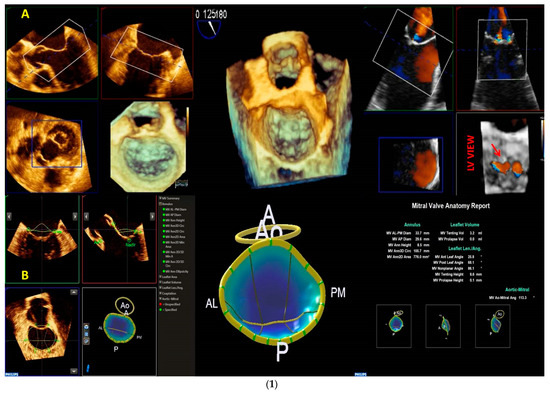Click the Annulus heading in the anatomy report
The width and height of the screenshot is (550, 394).
(412, 225)
